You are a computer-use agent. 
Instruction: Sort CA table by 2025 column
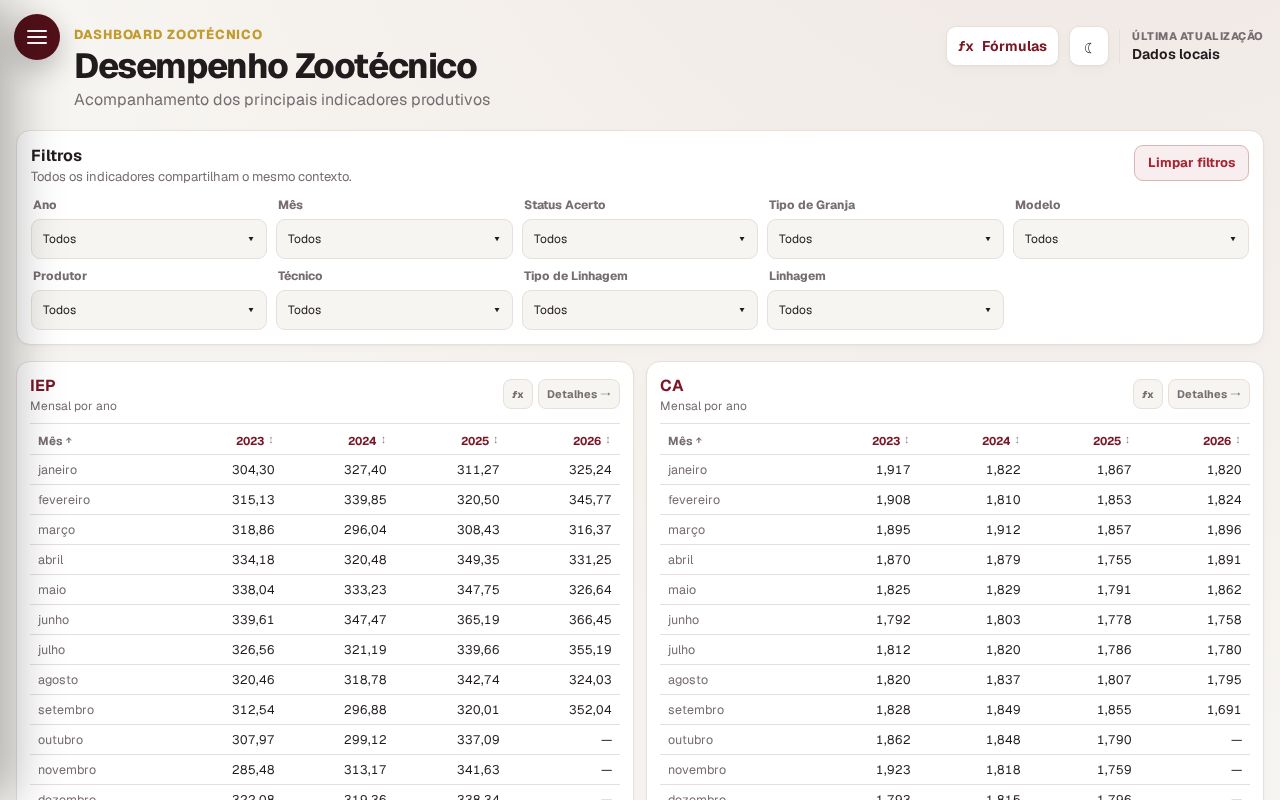click(1112, 441)
